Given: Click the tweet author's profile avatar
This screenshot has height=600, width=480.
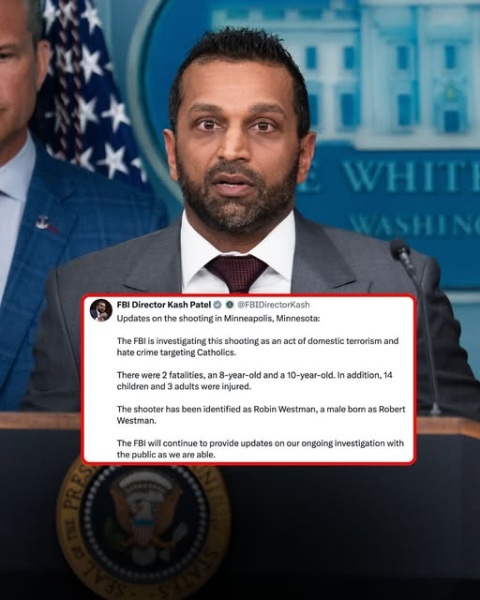Looking at the screenshot, I should click(101, 310).
